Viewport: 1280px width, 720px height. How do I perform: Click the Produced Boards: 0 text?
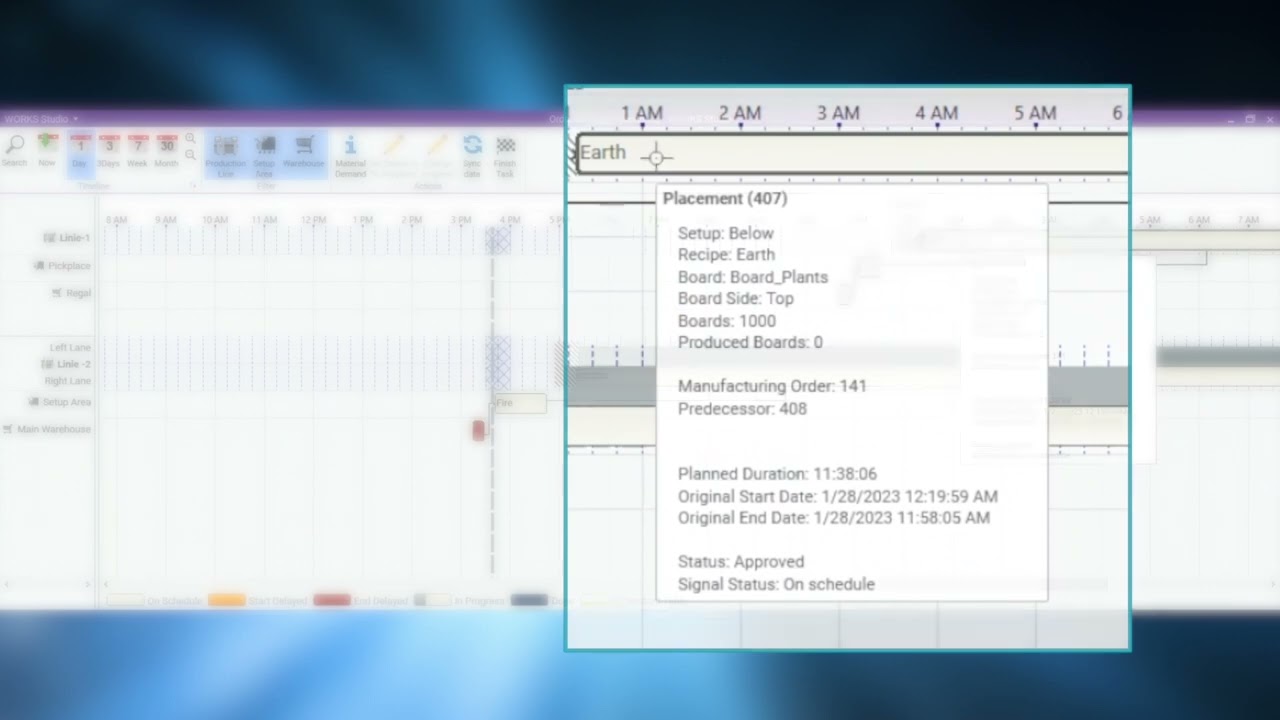point(750,342)
